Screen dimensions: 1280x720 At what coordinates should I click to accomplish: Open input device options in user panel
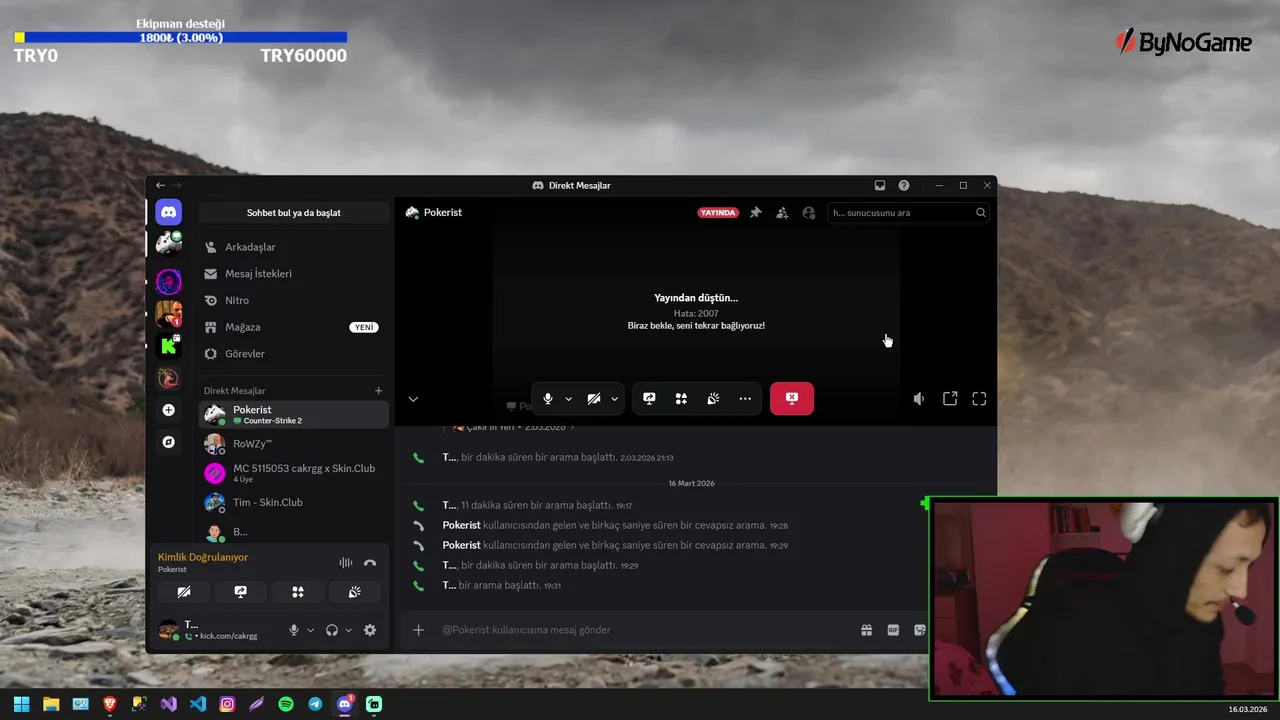[x=310, y=630]
